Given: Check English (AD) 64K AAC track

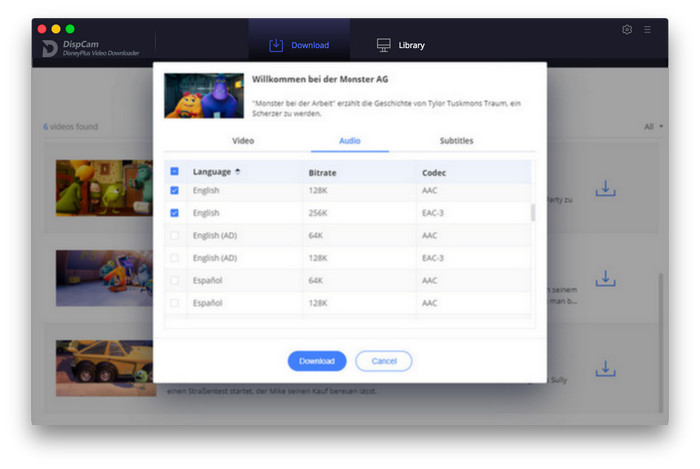Looking at the screenshot, I should [x=175, y=235].
